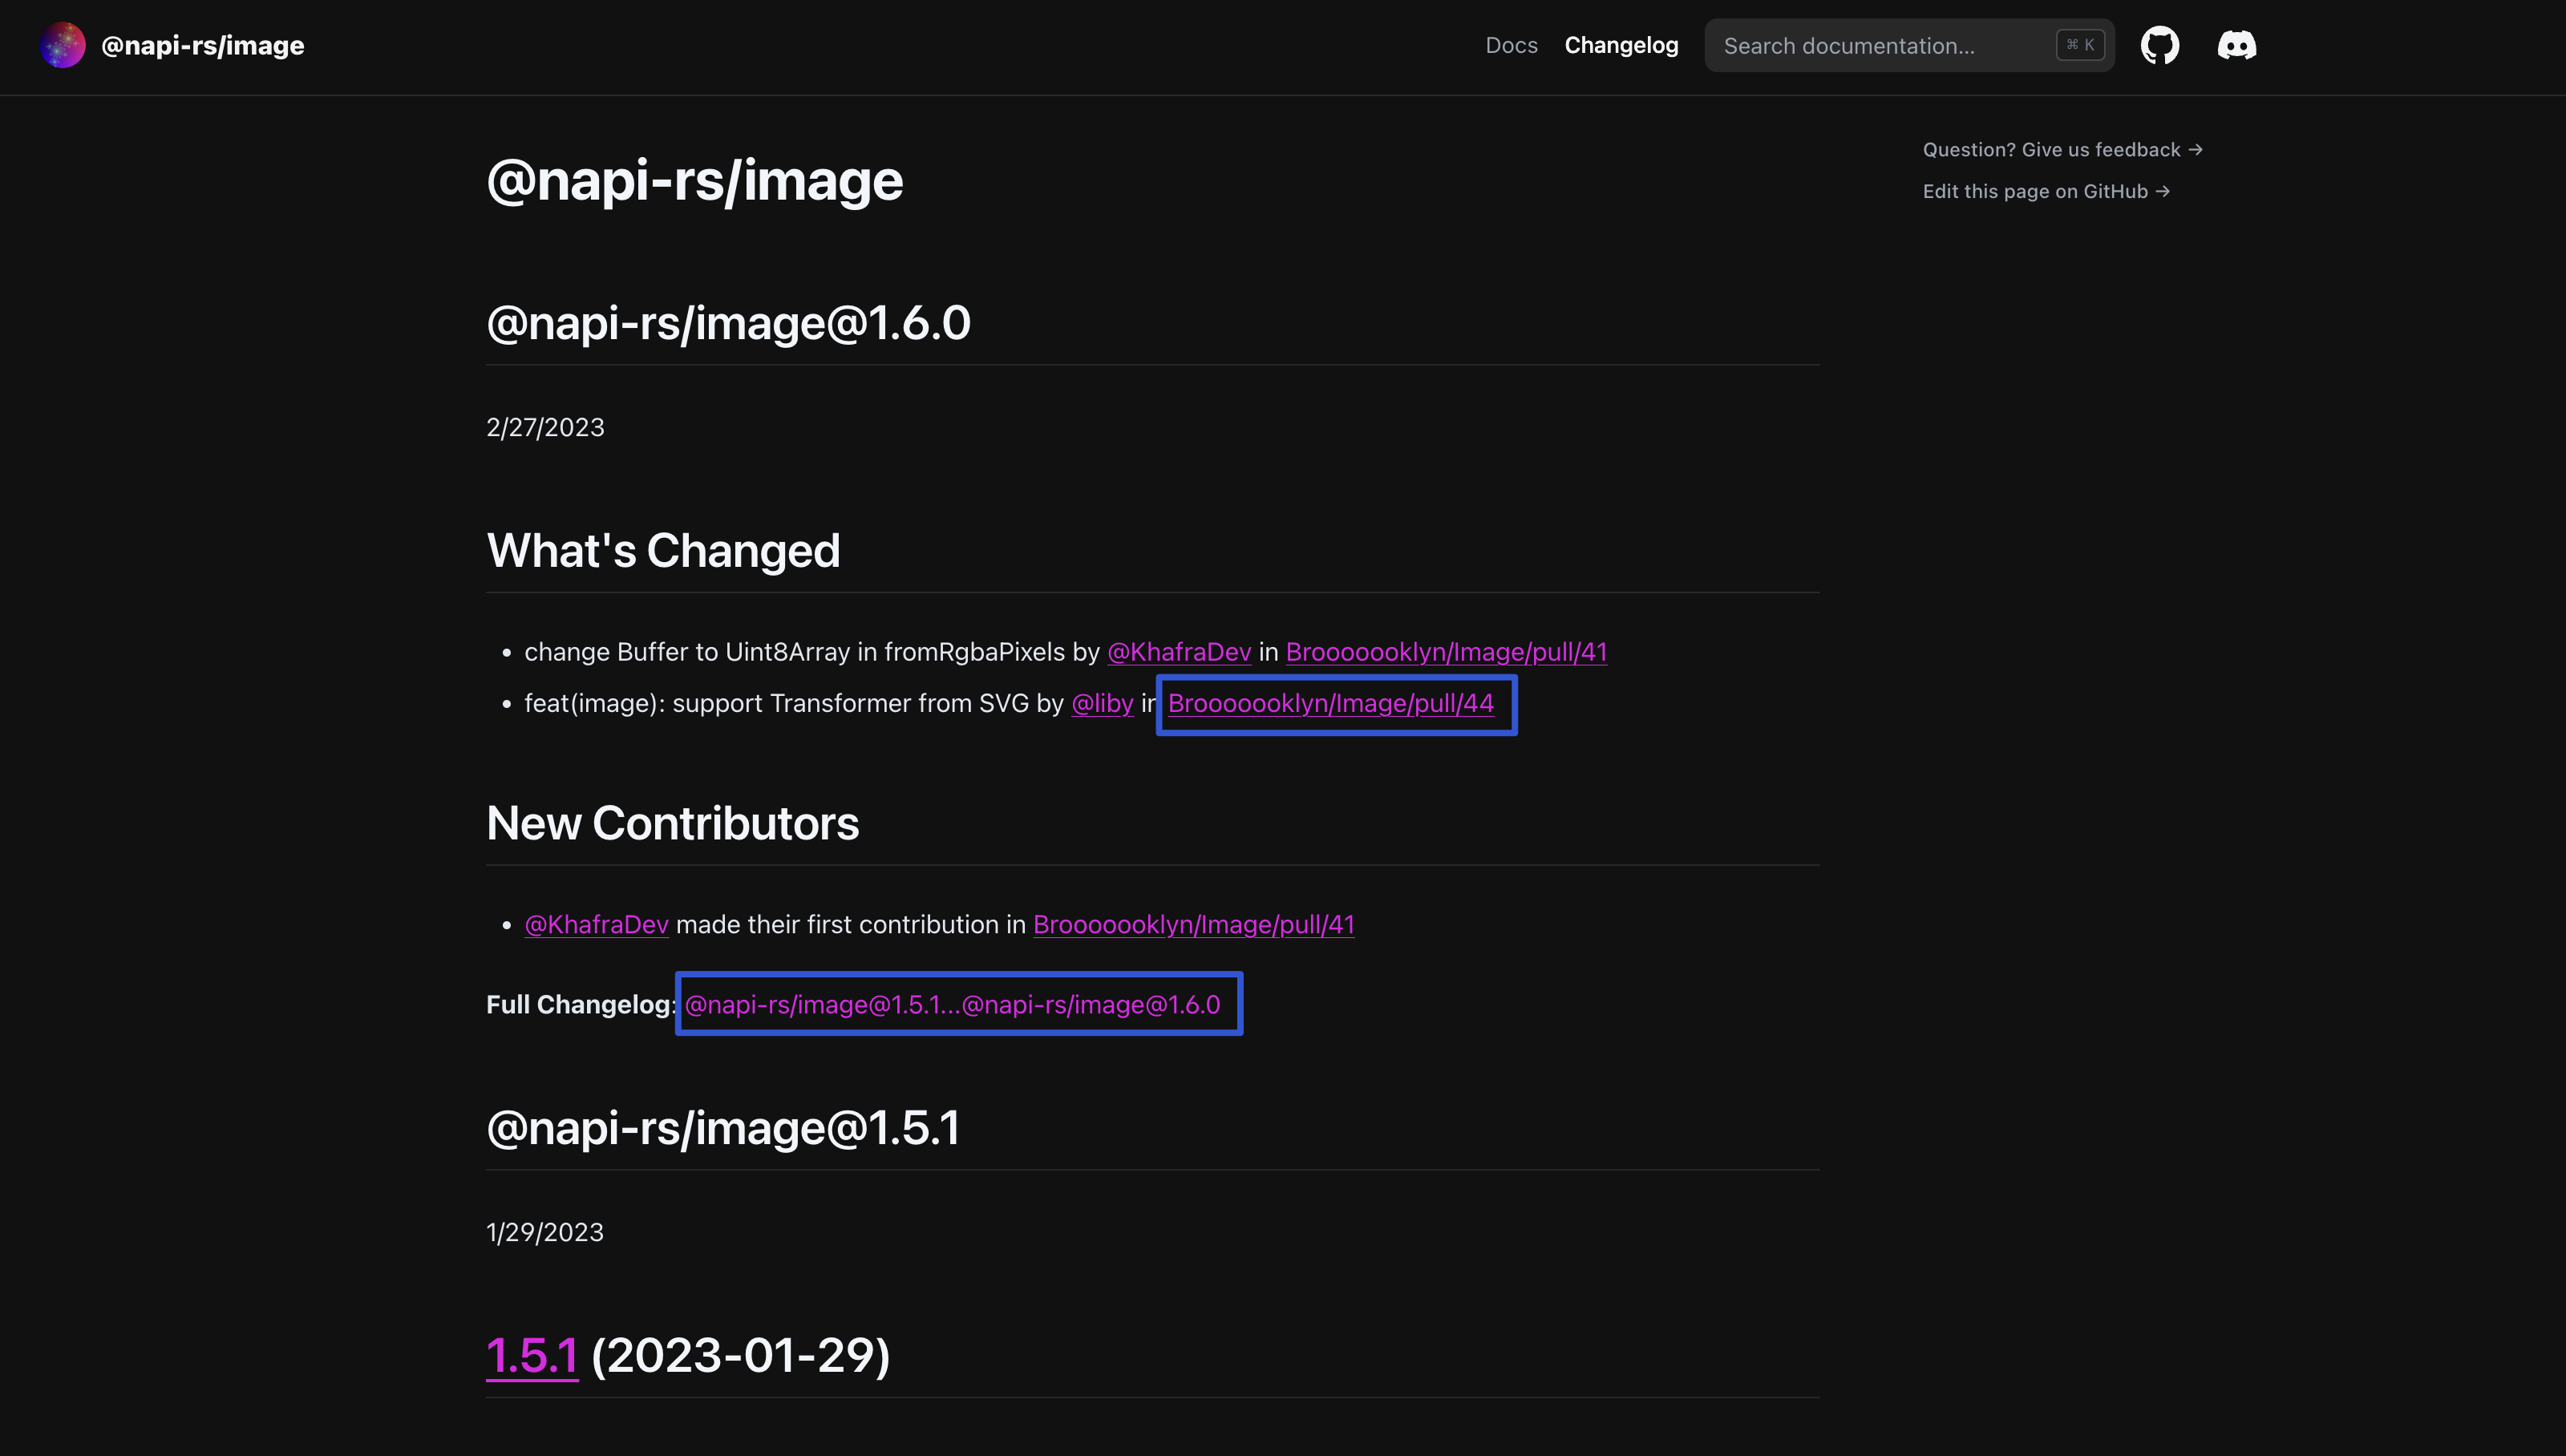Click the @napi-rs/image@1.5.1 heading

tap(723, 1127)
